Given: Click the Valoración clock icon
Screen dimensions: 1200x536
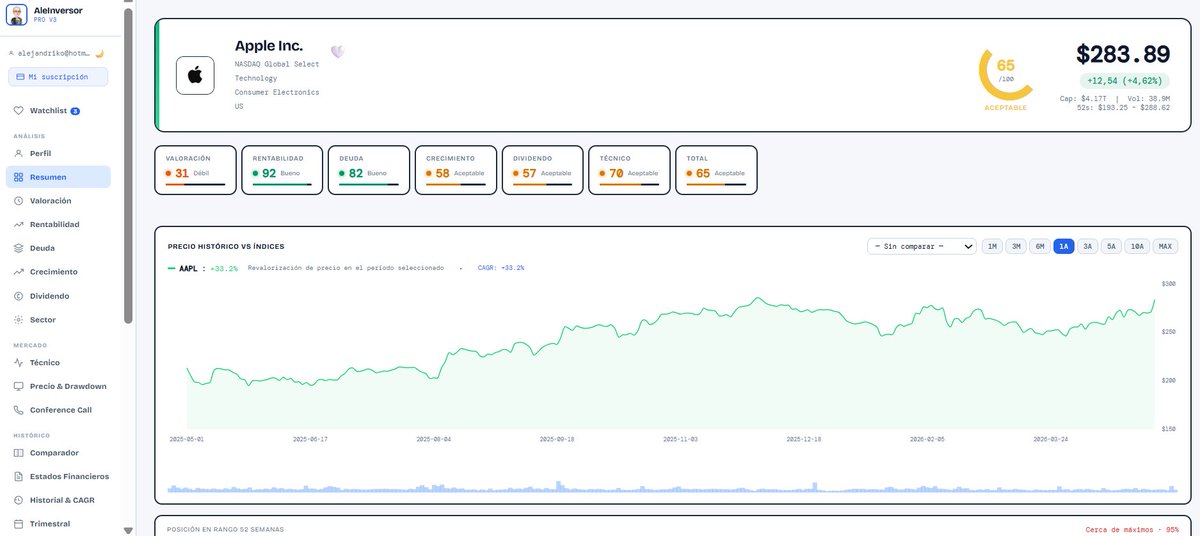Looking at the screenshot, I should click(19, 201).
